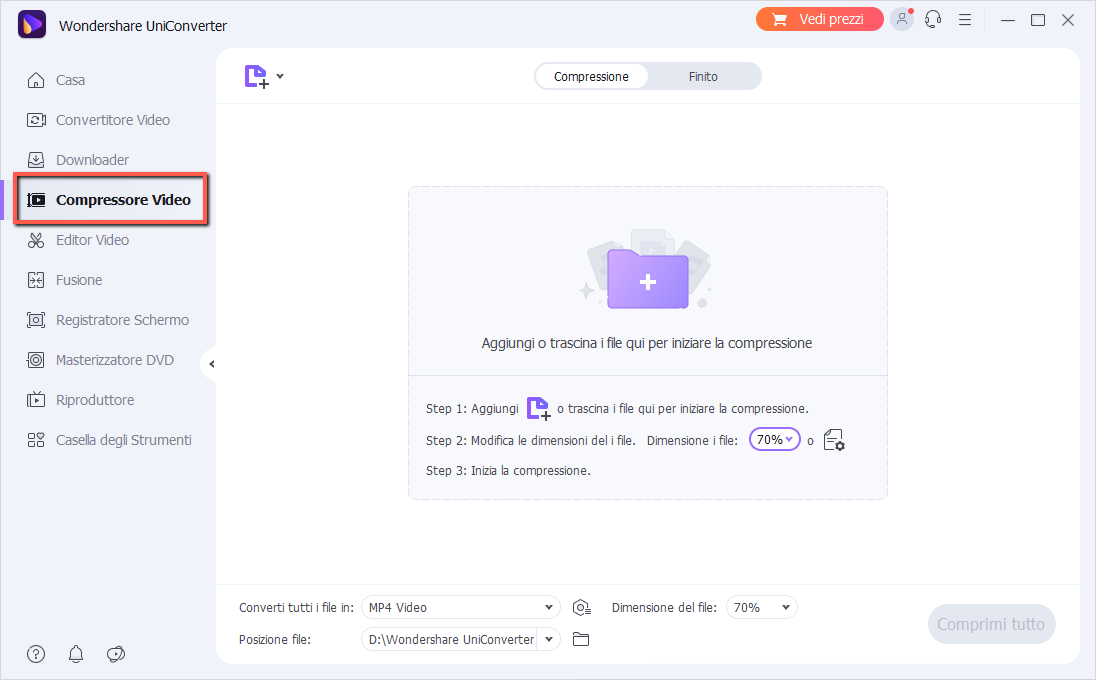
Task: Click the notification bell icon
Action: (76, 654)
